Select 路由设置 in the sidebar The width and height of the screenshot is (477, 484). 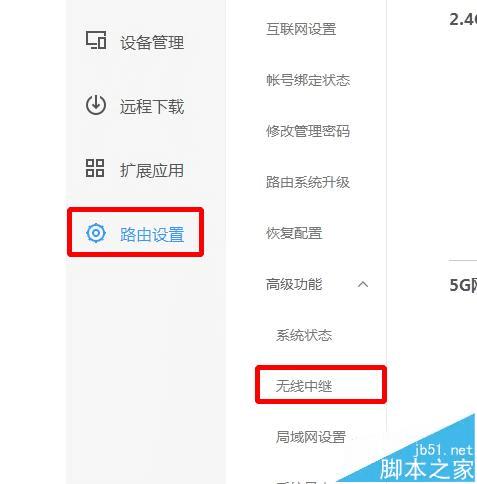coord(152,234)
